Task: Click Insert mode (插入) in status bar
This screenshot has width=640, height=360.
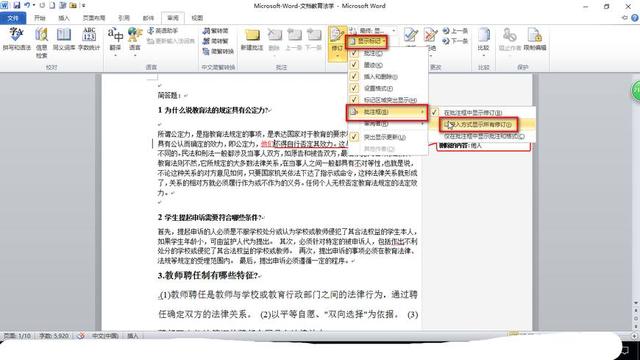Action: 133,336
